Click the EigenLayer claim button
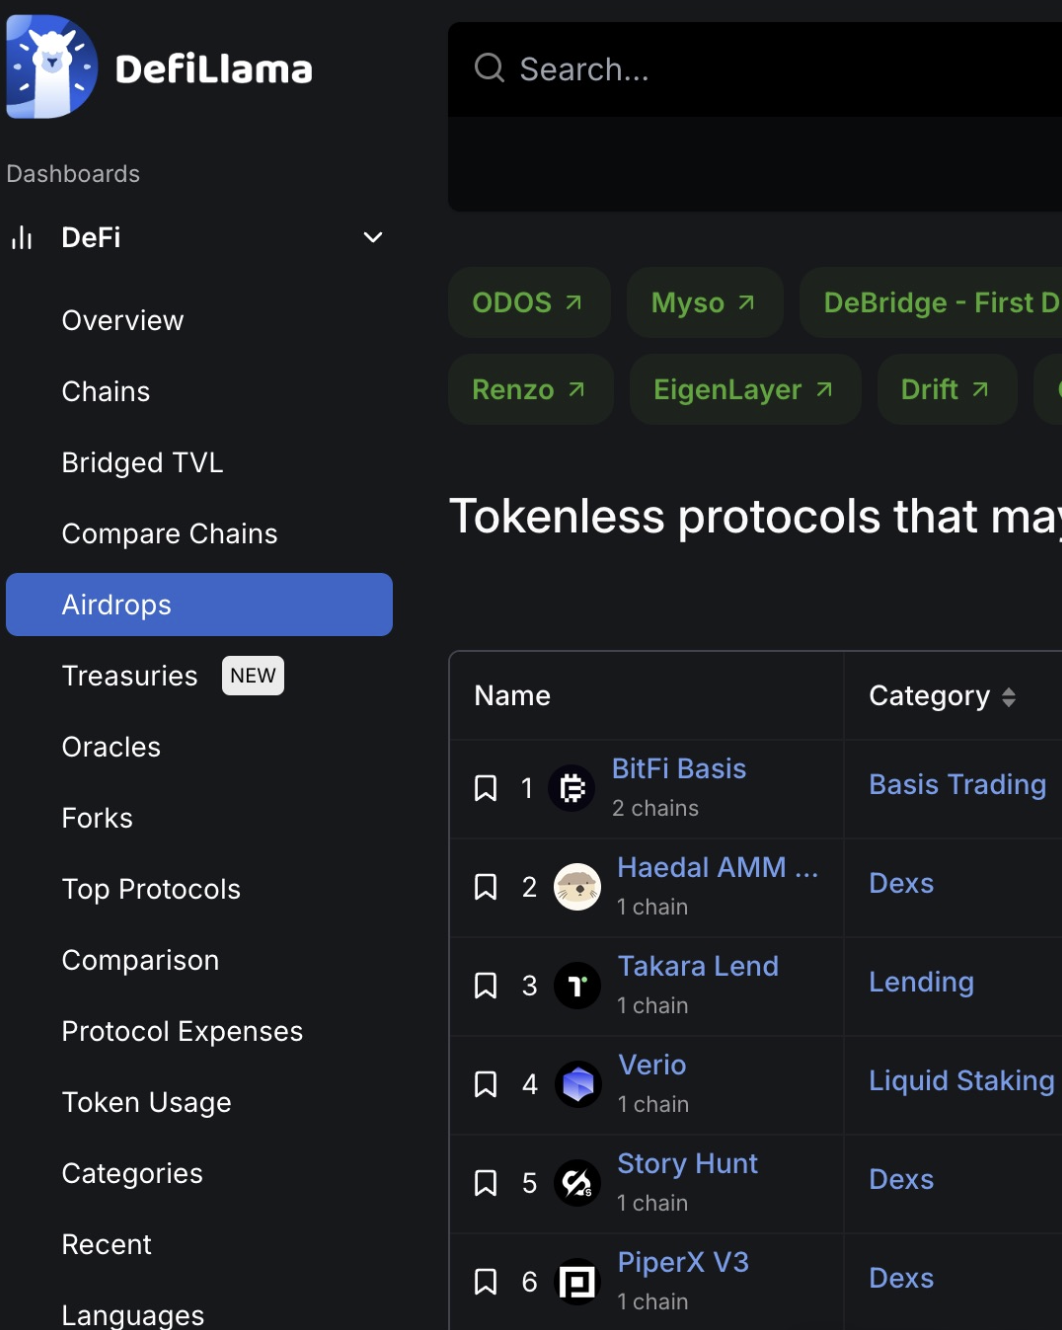The height and width of the screenshot is (1330, 1062). 744,389
